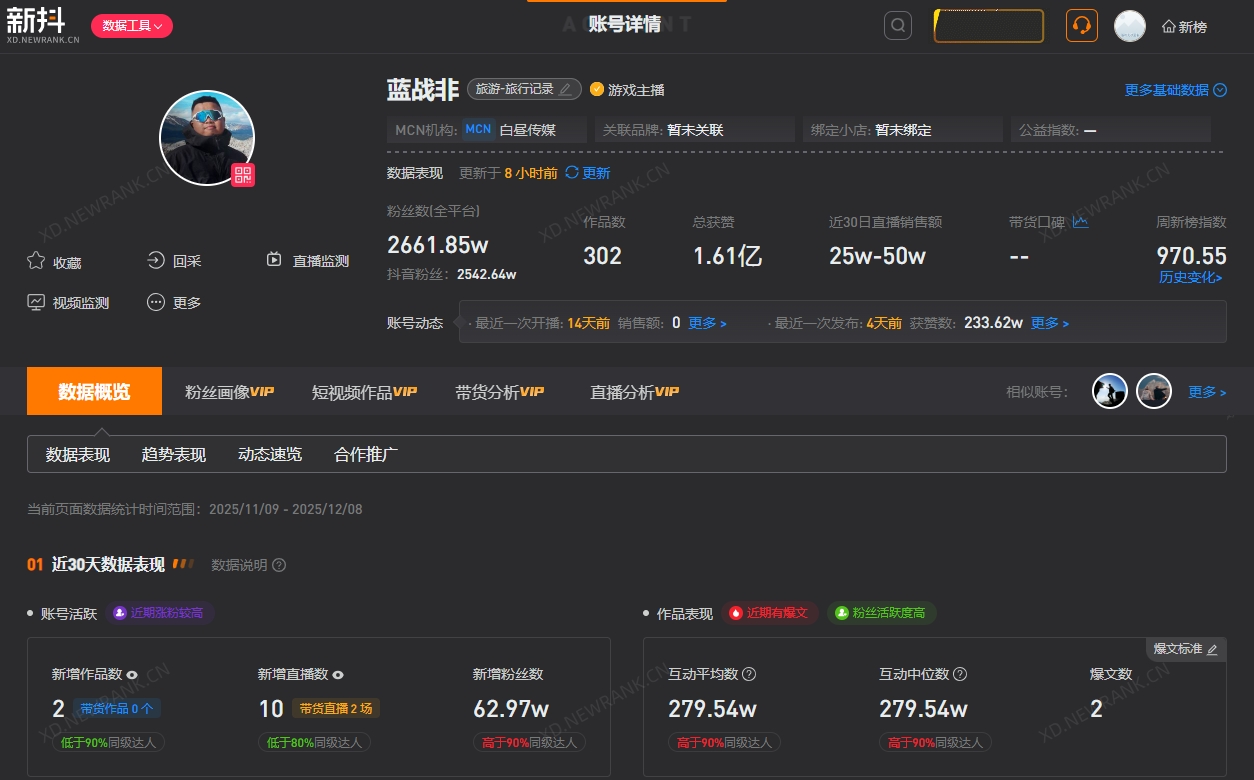Toggle eye icon beside 新增直播数
The height and width of the screenshot is (780, 1254).
pyautogui.click(x=338, y=675)
